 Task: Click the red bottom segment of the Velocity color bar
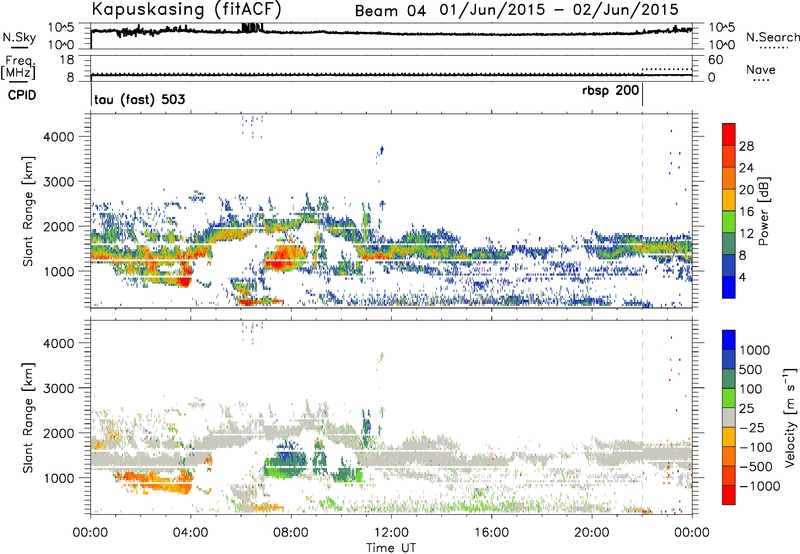pyautogui.click(x=729, y=495)
